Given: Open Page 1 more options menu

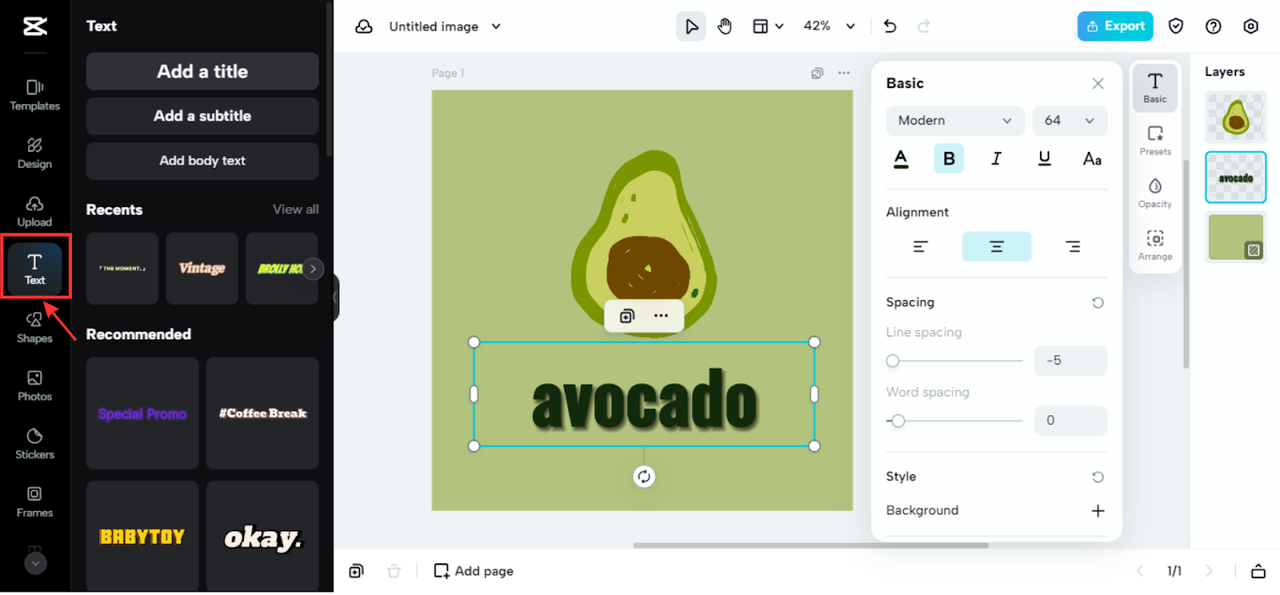Looking at the screenshot, I should tap(844, 73).
